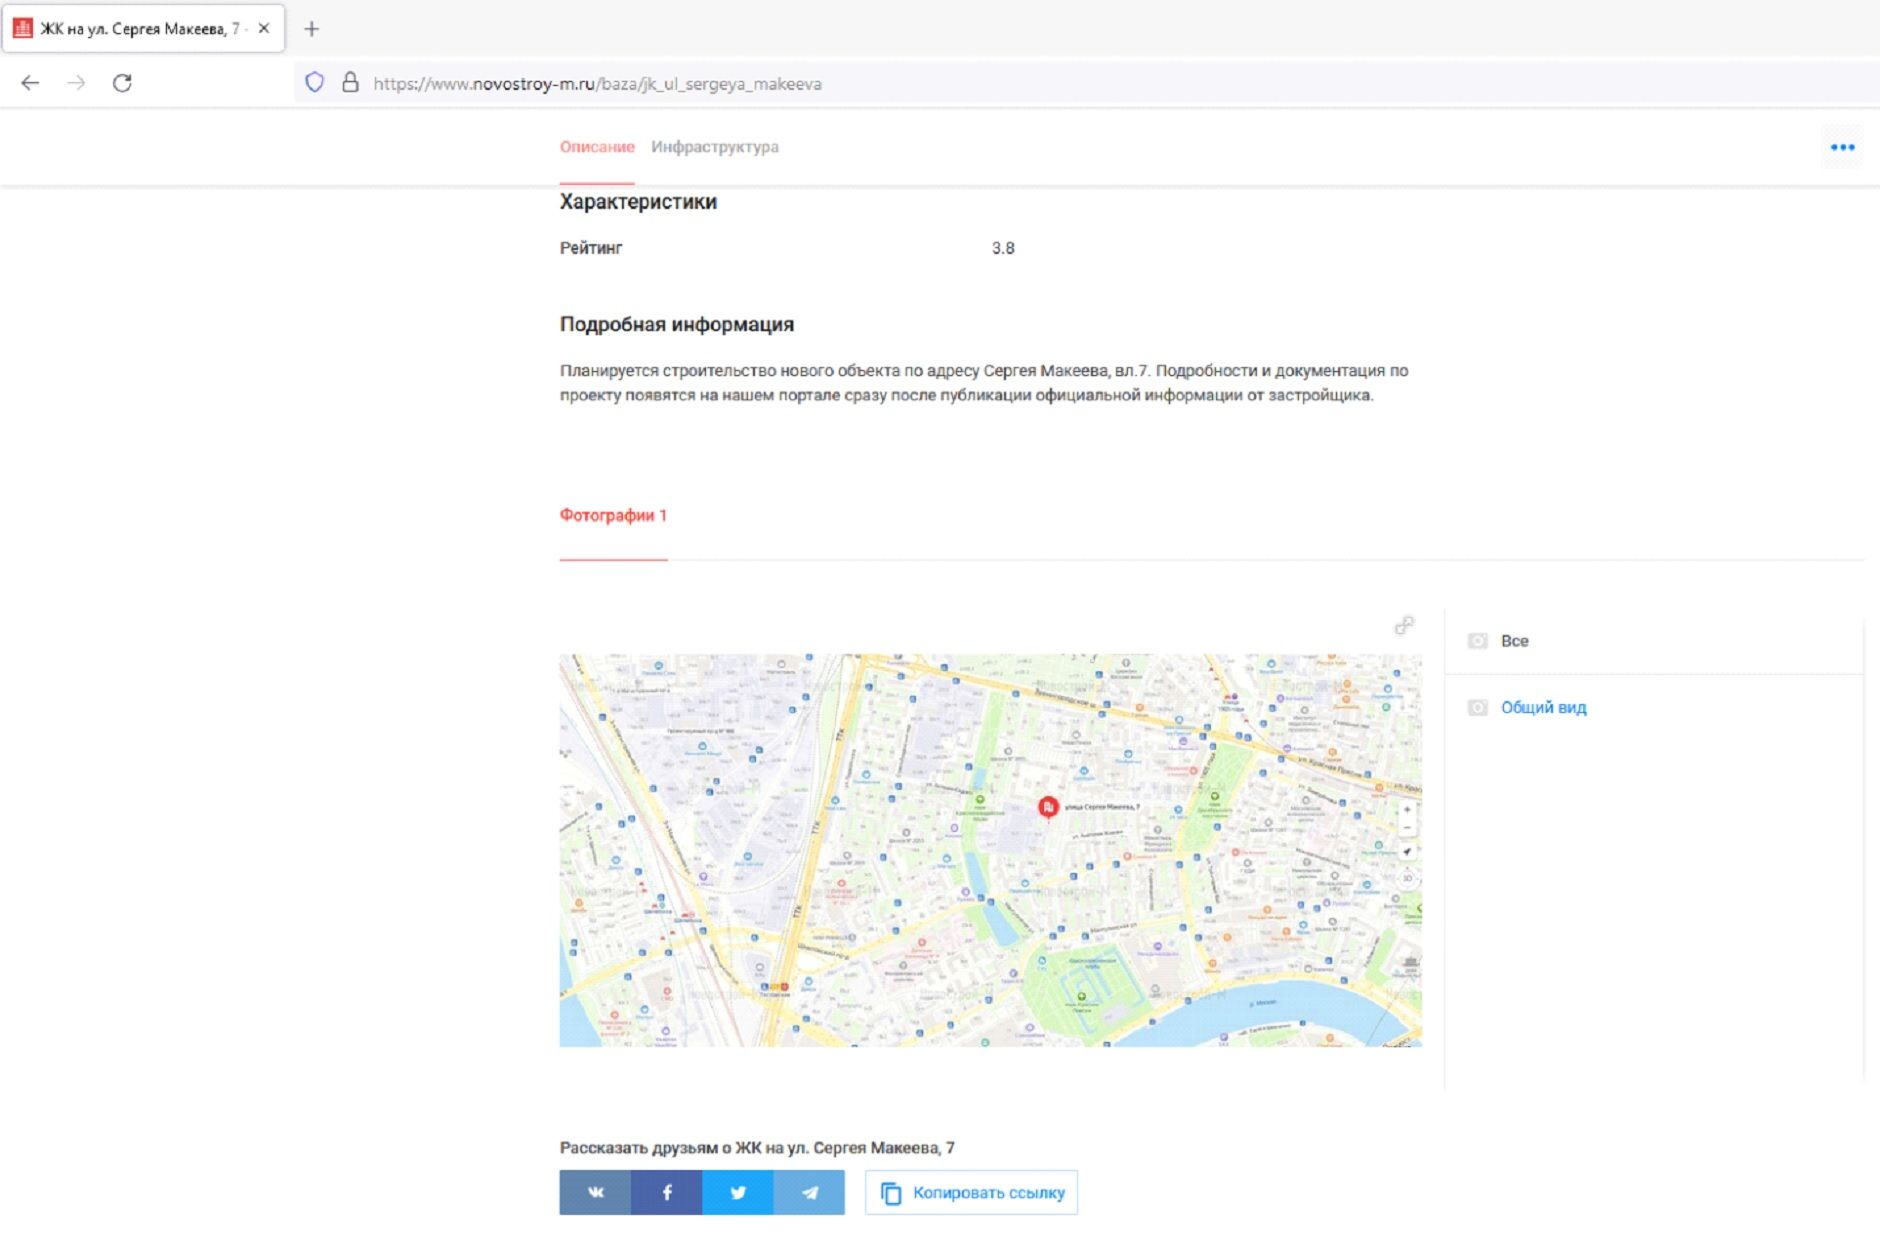Share to Facebook using its icon
1880x1252 pixels.
coord(666,1192)
